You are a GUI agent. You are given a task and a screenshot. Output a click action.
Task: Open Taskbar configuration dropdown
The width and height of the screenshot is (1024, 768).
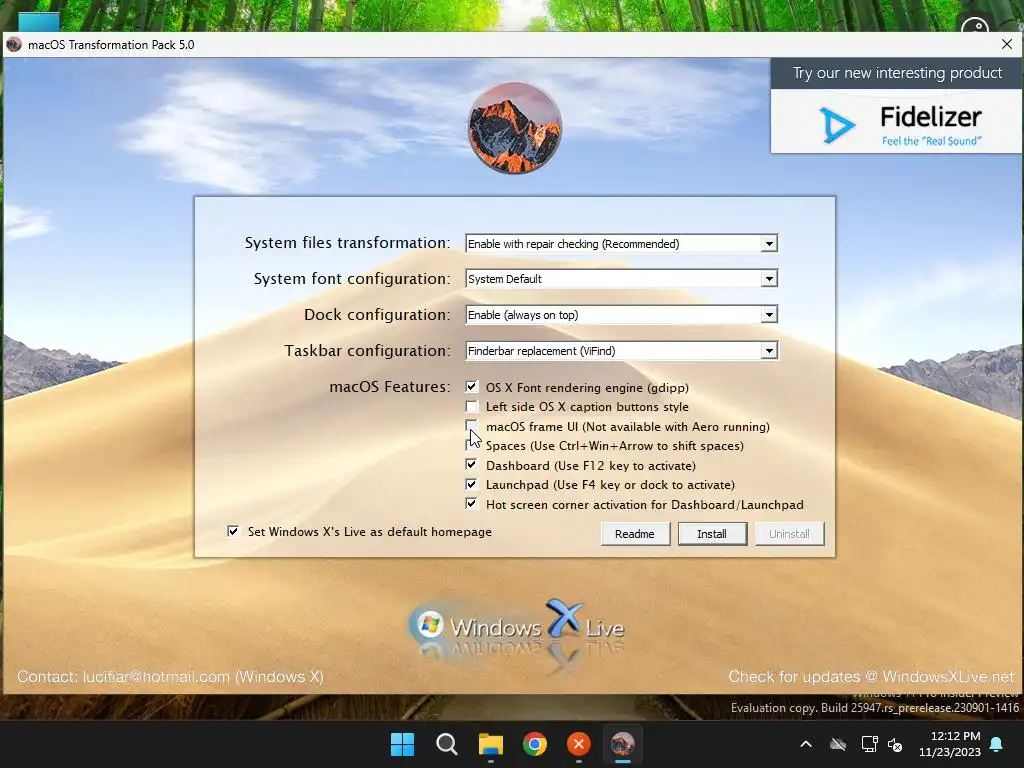(769, 351)
